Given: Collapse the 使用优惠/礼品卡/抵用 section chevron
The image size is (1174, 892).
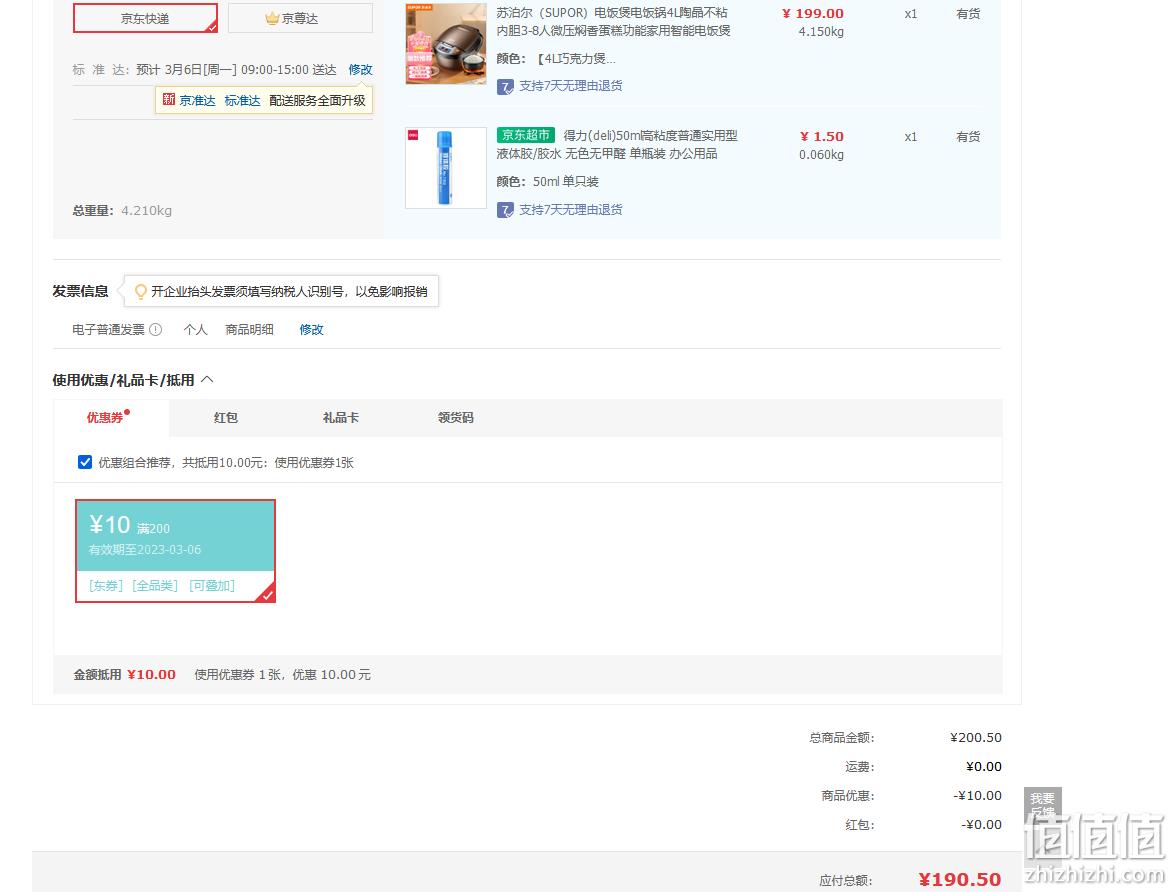Looking at the screenshot, I should click(x=207, y=380).
